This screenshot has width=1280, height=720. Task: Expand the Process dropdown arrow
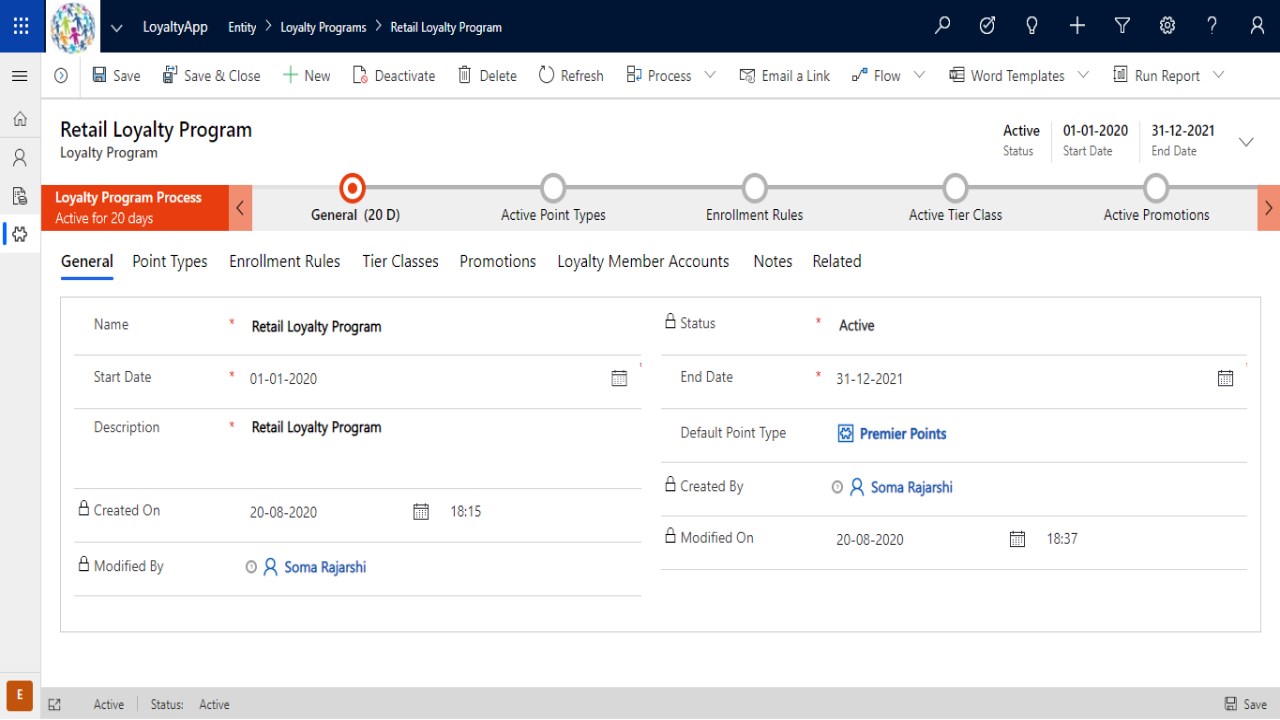(710, 75)
